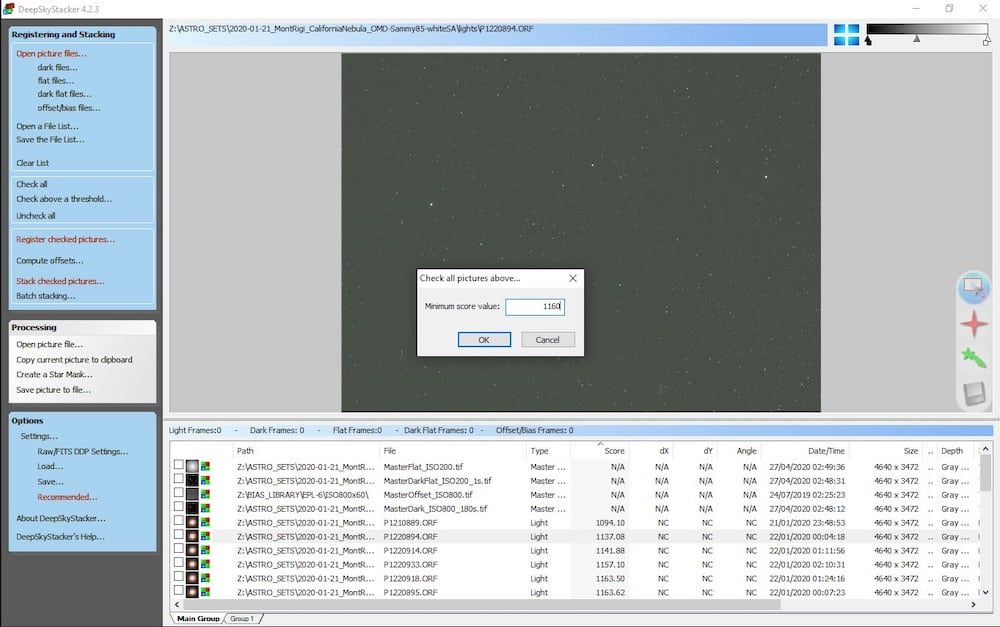This screenshot has height=627, width=1000.
Task: Select the green comet tool icon
Action: coord(974,358)
